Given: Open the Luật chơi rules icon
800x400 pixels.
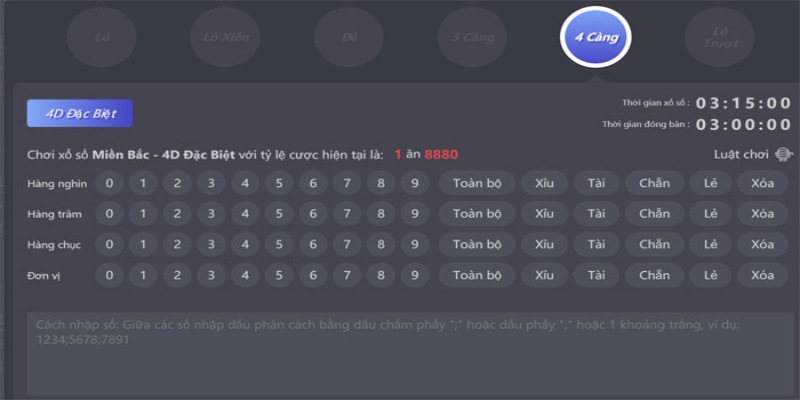Looking at the screenshot, I should pyautogui.click(x=784, y=154).
